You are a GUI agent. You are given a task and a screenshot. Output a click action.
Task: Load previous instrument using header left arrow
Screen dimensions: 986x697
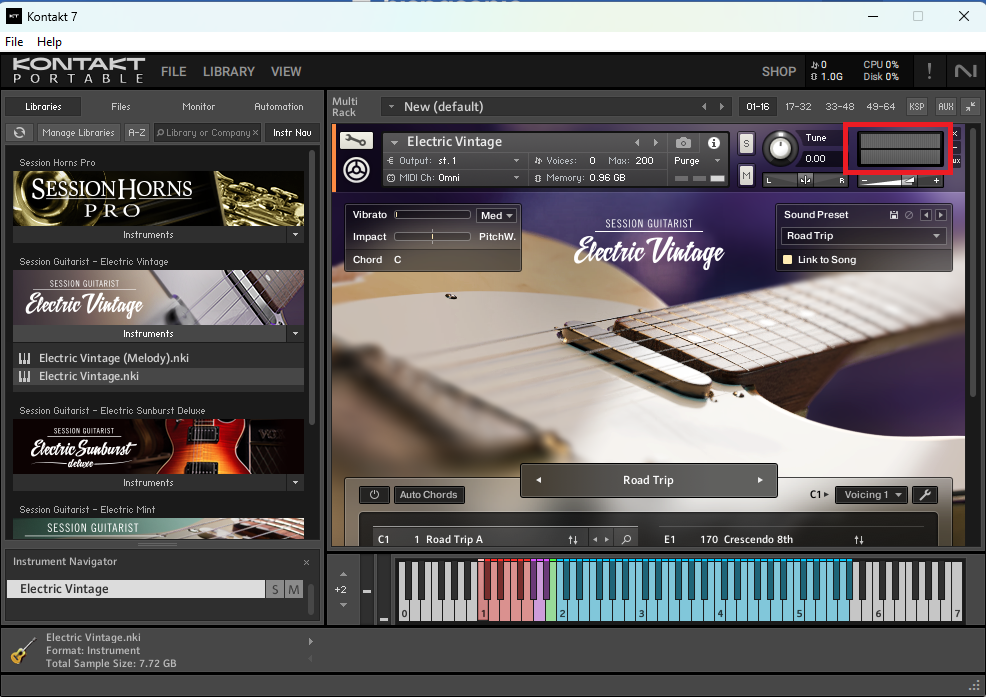coord(637,143)
